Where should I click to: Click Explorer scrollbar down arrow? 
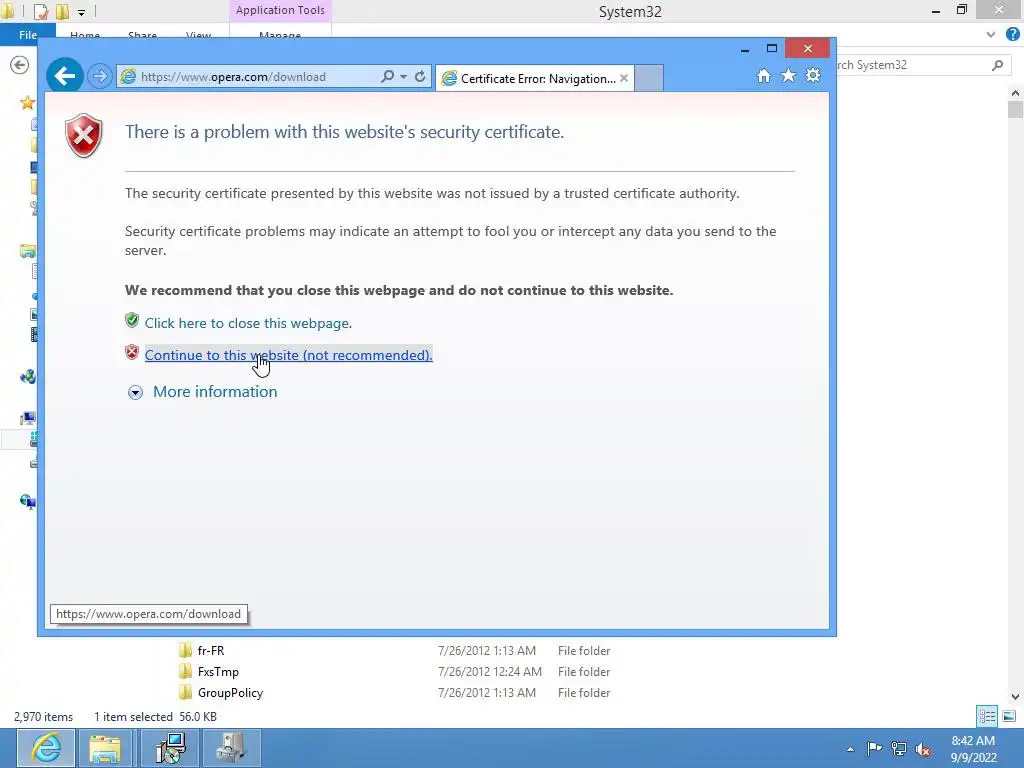(1015, 697)
